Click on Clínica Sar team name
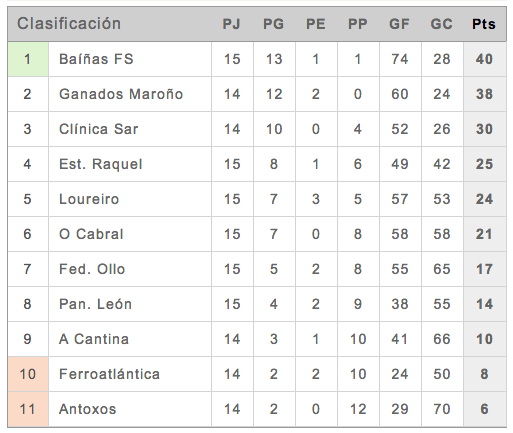 (98, 129)
